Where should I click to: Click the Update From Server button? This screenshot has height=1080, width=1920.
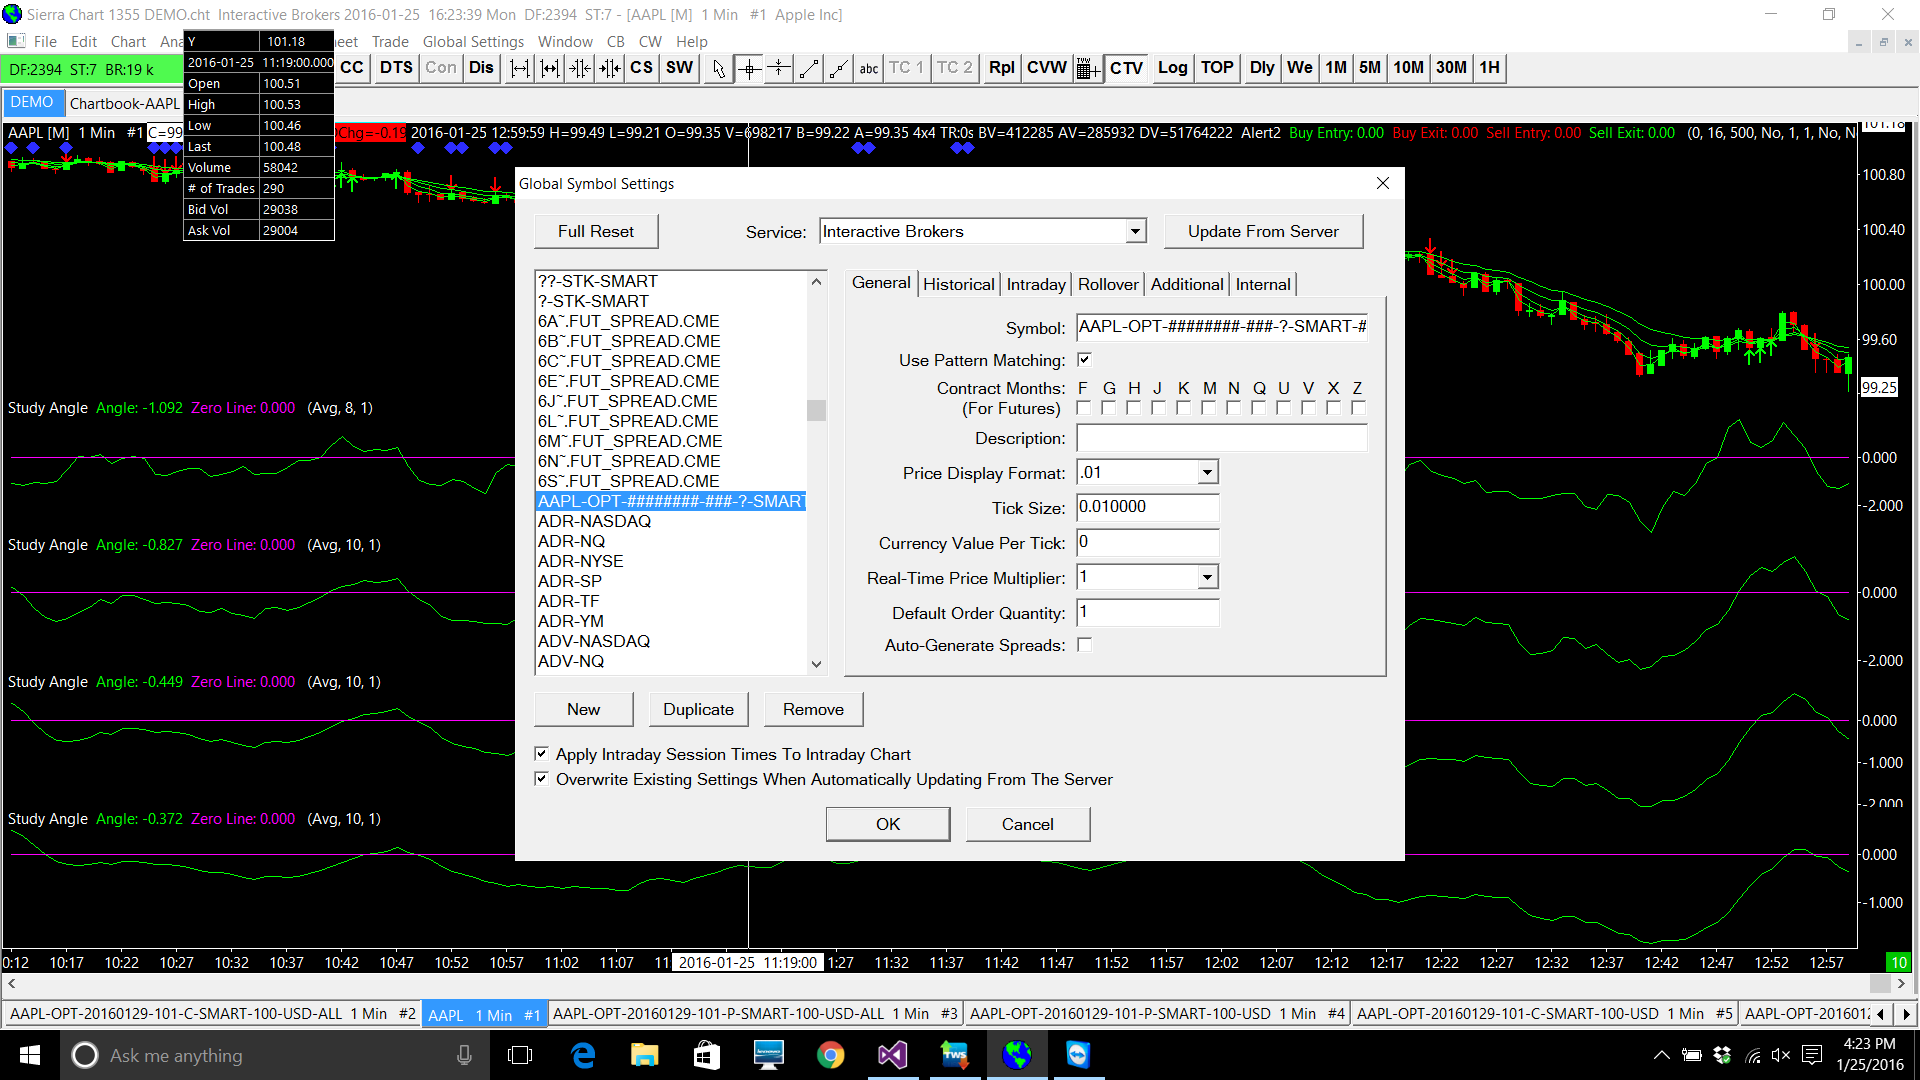1262,232
